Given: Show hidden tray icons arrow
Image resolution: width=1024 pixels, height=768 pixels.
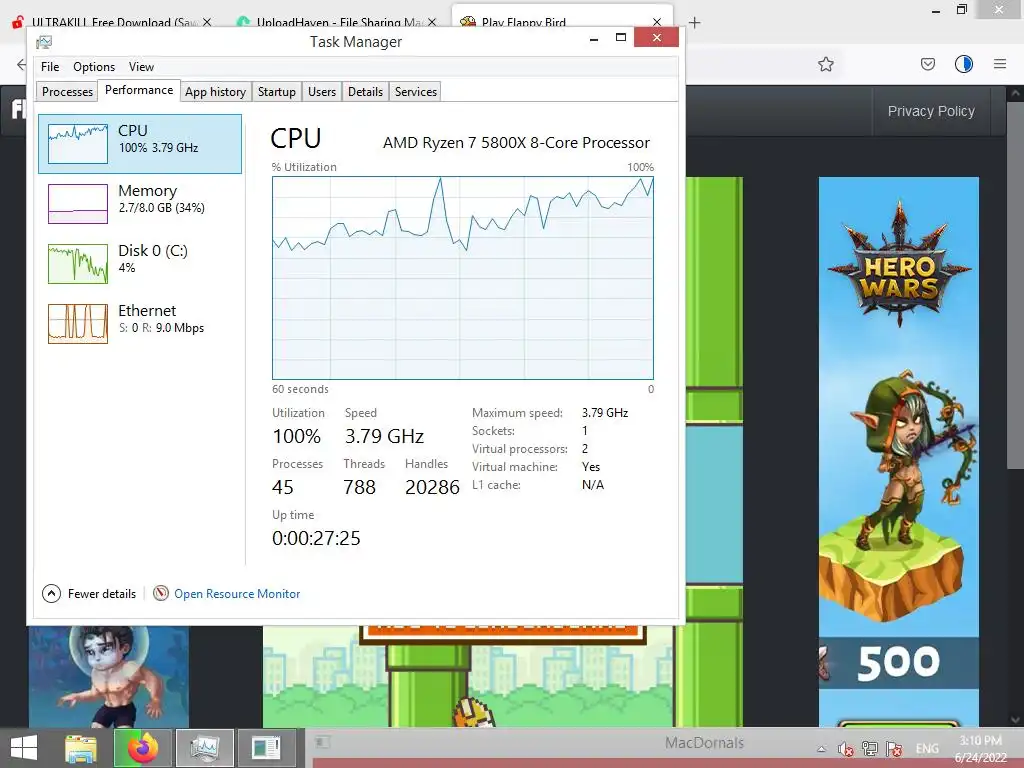Looking at the screenshot, I should [822, 749].
